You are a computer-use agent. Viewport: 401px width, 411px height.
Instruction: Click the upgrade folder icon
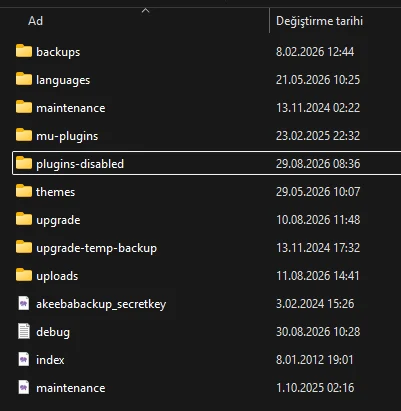(24, 219)
